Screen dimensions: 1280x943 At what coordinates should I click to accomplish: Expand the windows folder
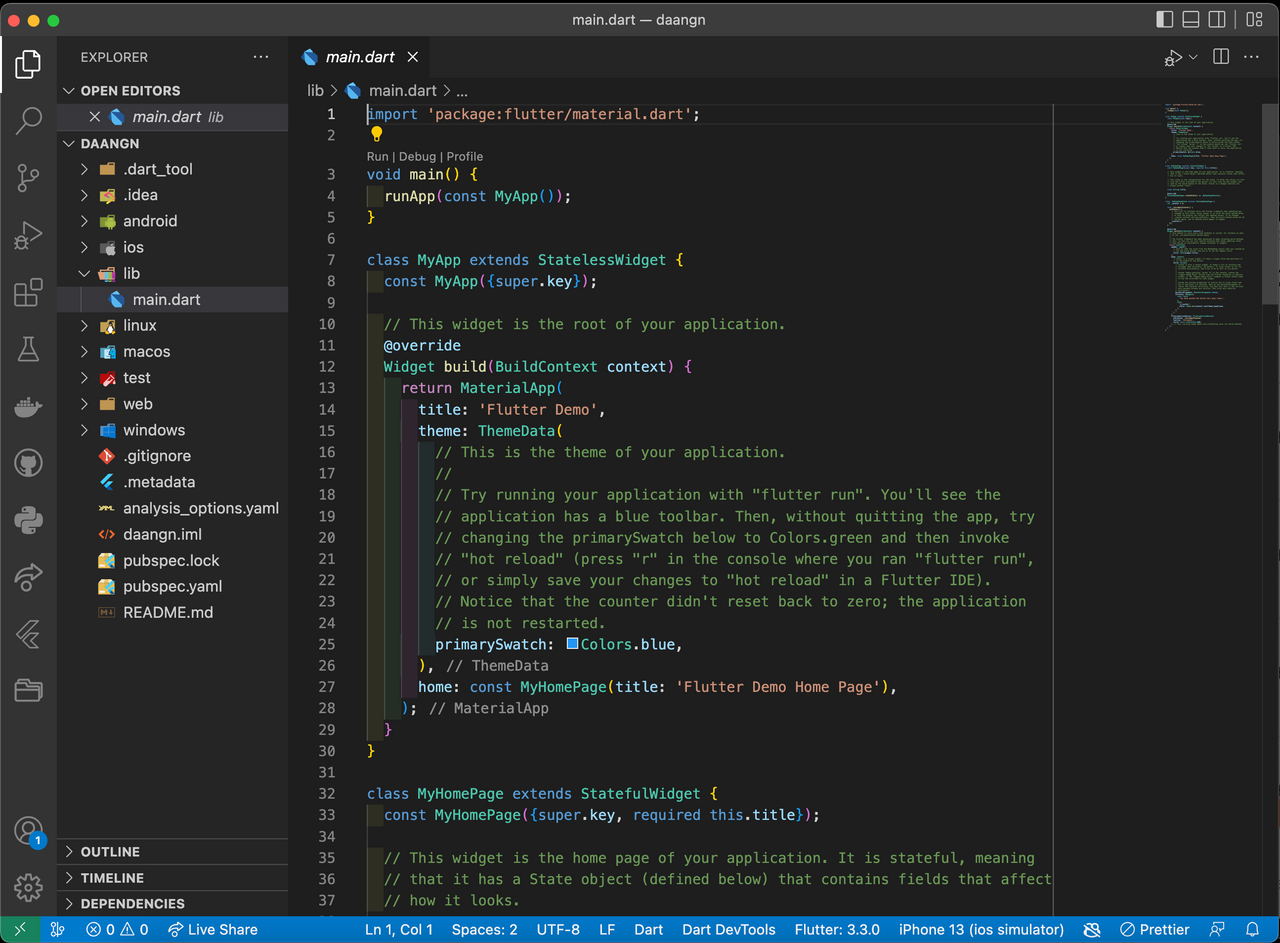coord(172,430)
